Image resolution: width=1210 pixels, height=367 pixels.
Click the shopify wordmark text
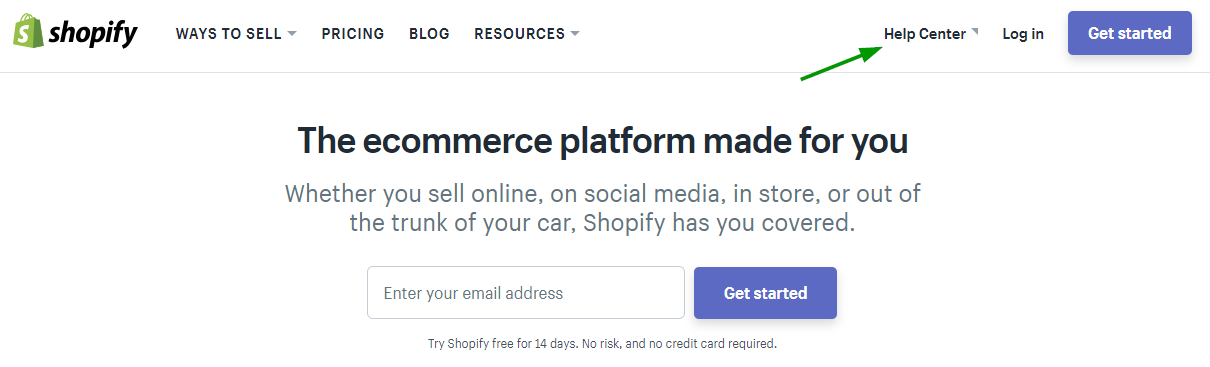click(x=92, y=34)
